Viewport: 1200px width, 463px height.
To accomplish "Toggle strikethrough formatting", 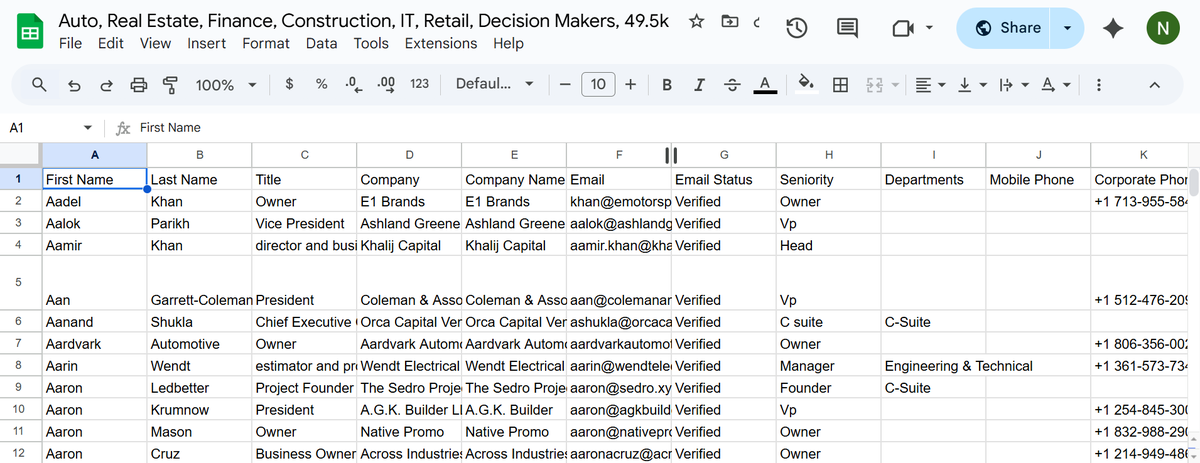I will tap(732, 85).
